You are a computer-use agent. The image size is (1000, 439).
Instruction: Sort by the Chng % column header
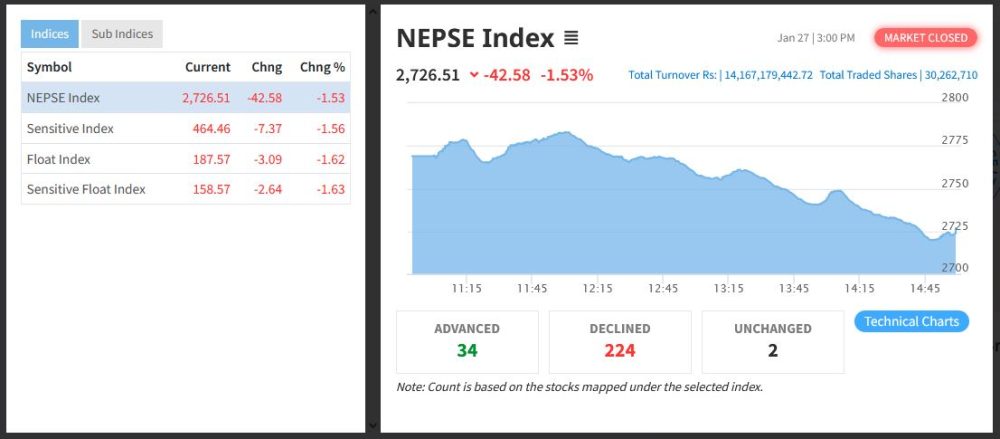(322, 67)
